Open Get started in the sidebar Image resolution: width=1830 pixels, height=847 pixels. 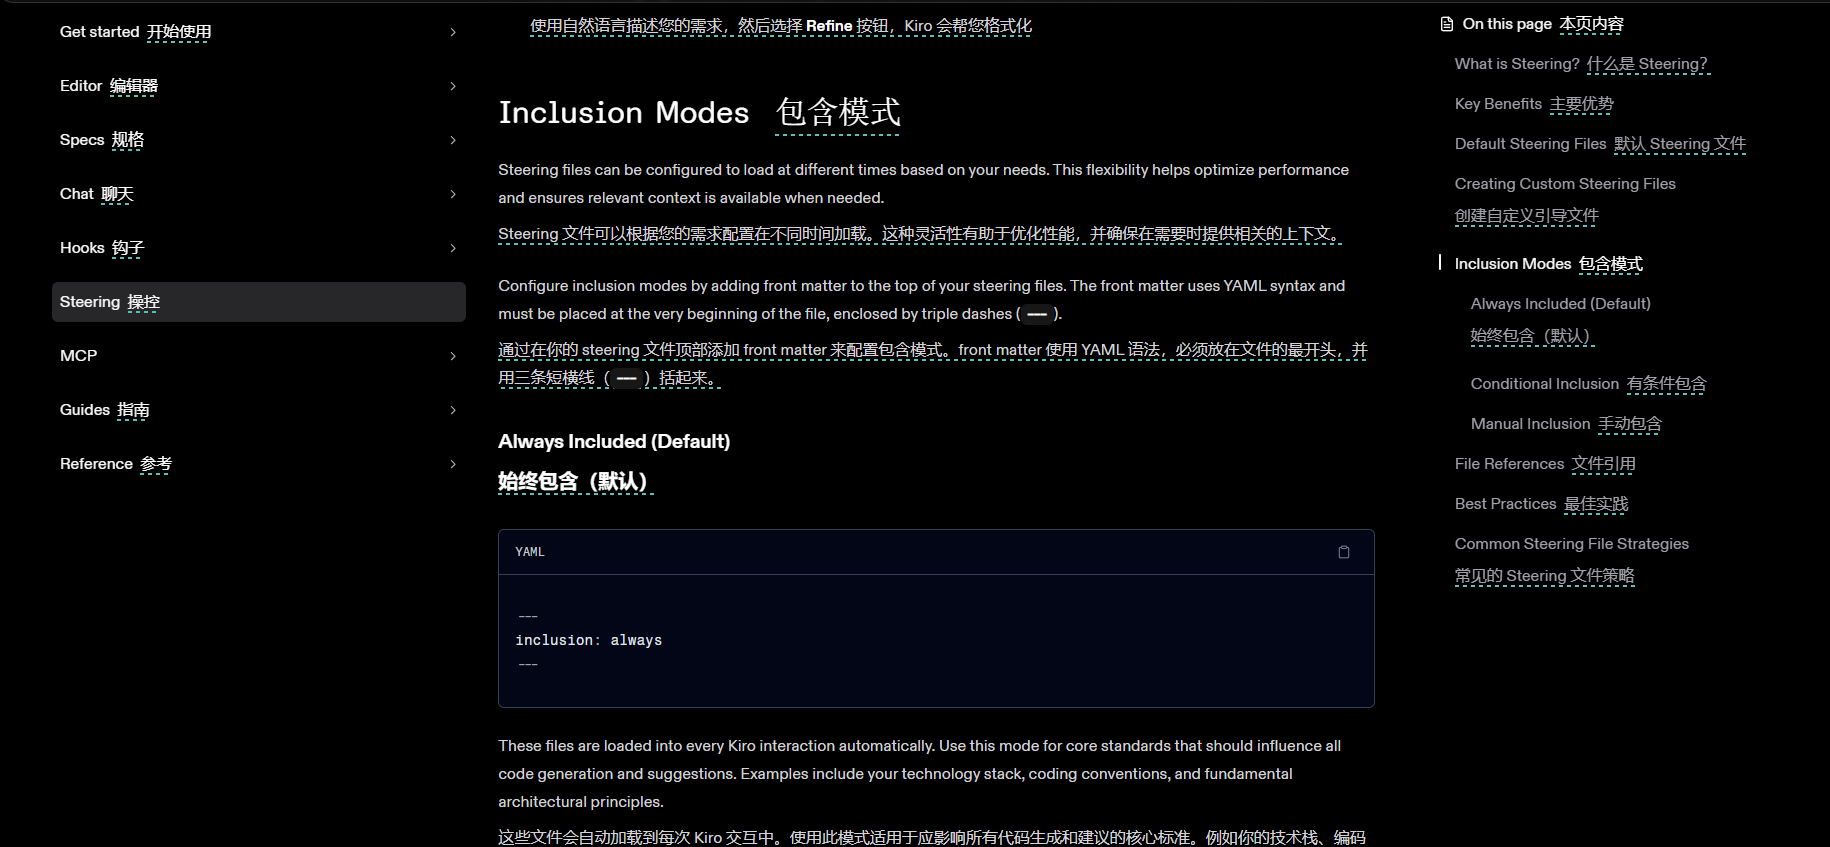tap(135, 32)
